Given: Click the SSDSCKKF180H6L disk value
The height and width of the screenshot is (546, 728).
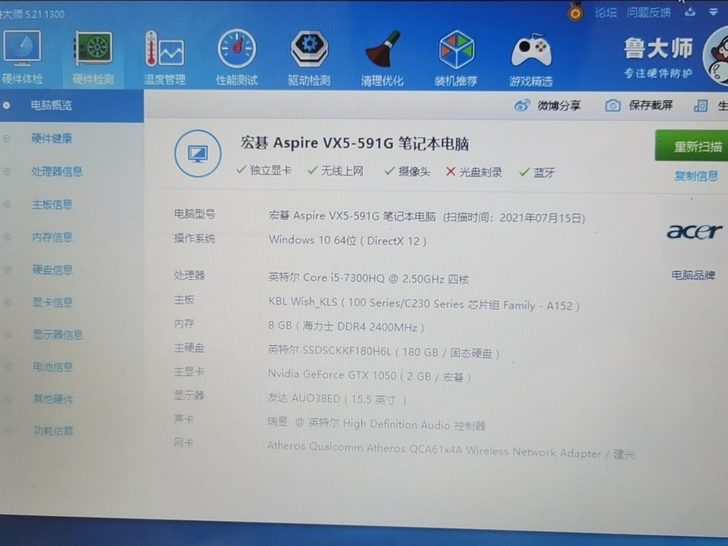Looking at the screenshot, I should pos(384,351).
